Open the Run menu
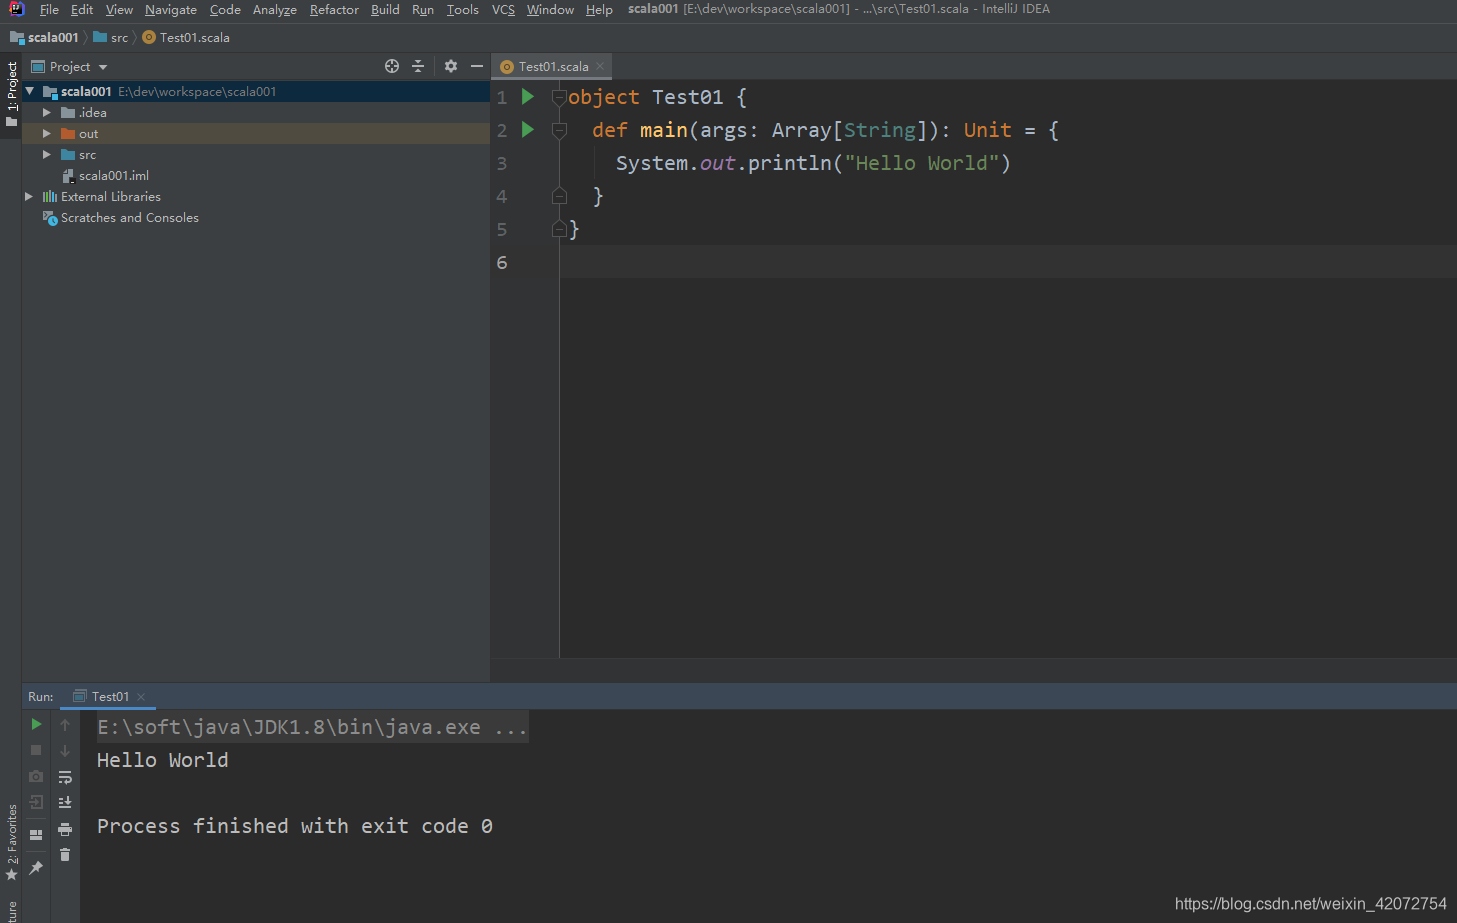This screenshot has height=923, width=1457. click(423, 10)
